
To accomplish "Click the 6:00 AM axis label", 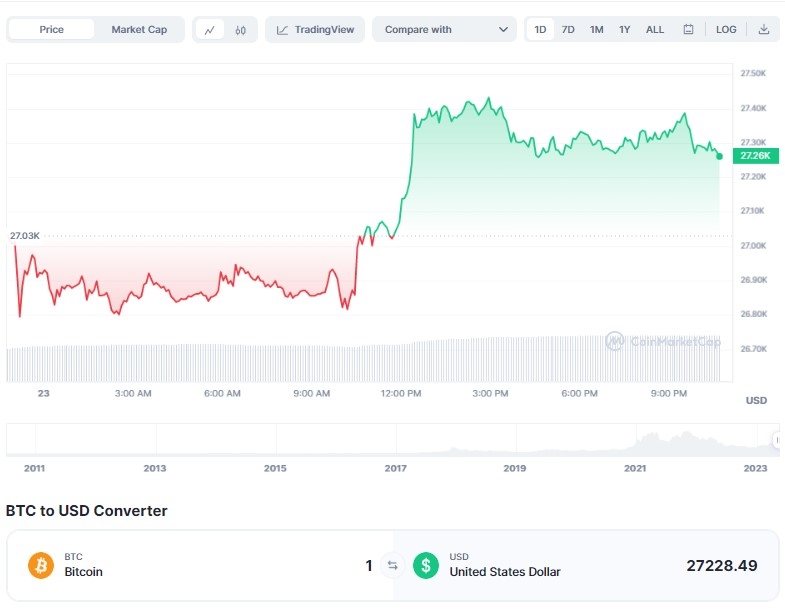I will tap(222, 394).
